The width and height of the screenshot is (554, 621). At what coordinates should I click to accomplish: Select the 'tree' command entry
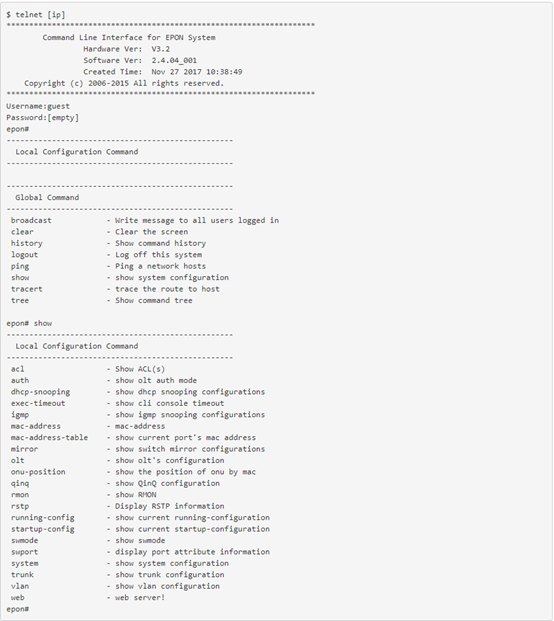(x=20, y=300)
